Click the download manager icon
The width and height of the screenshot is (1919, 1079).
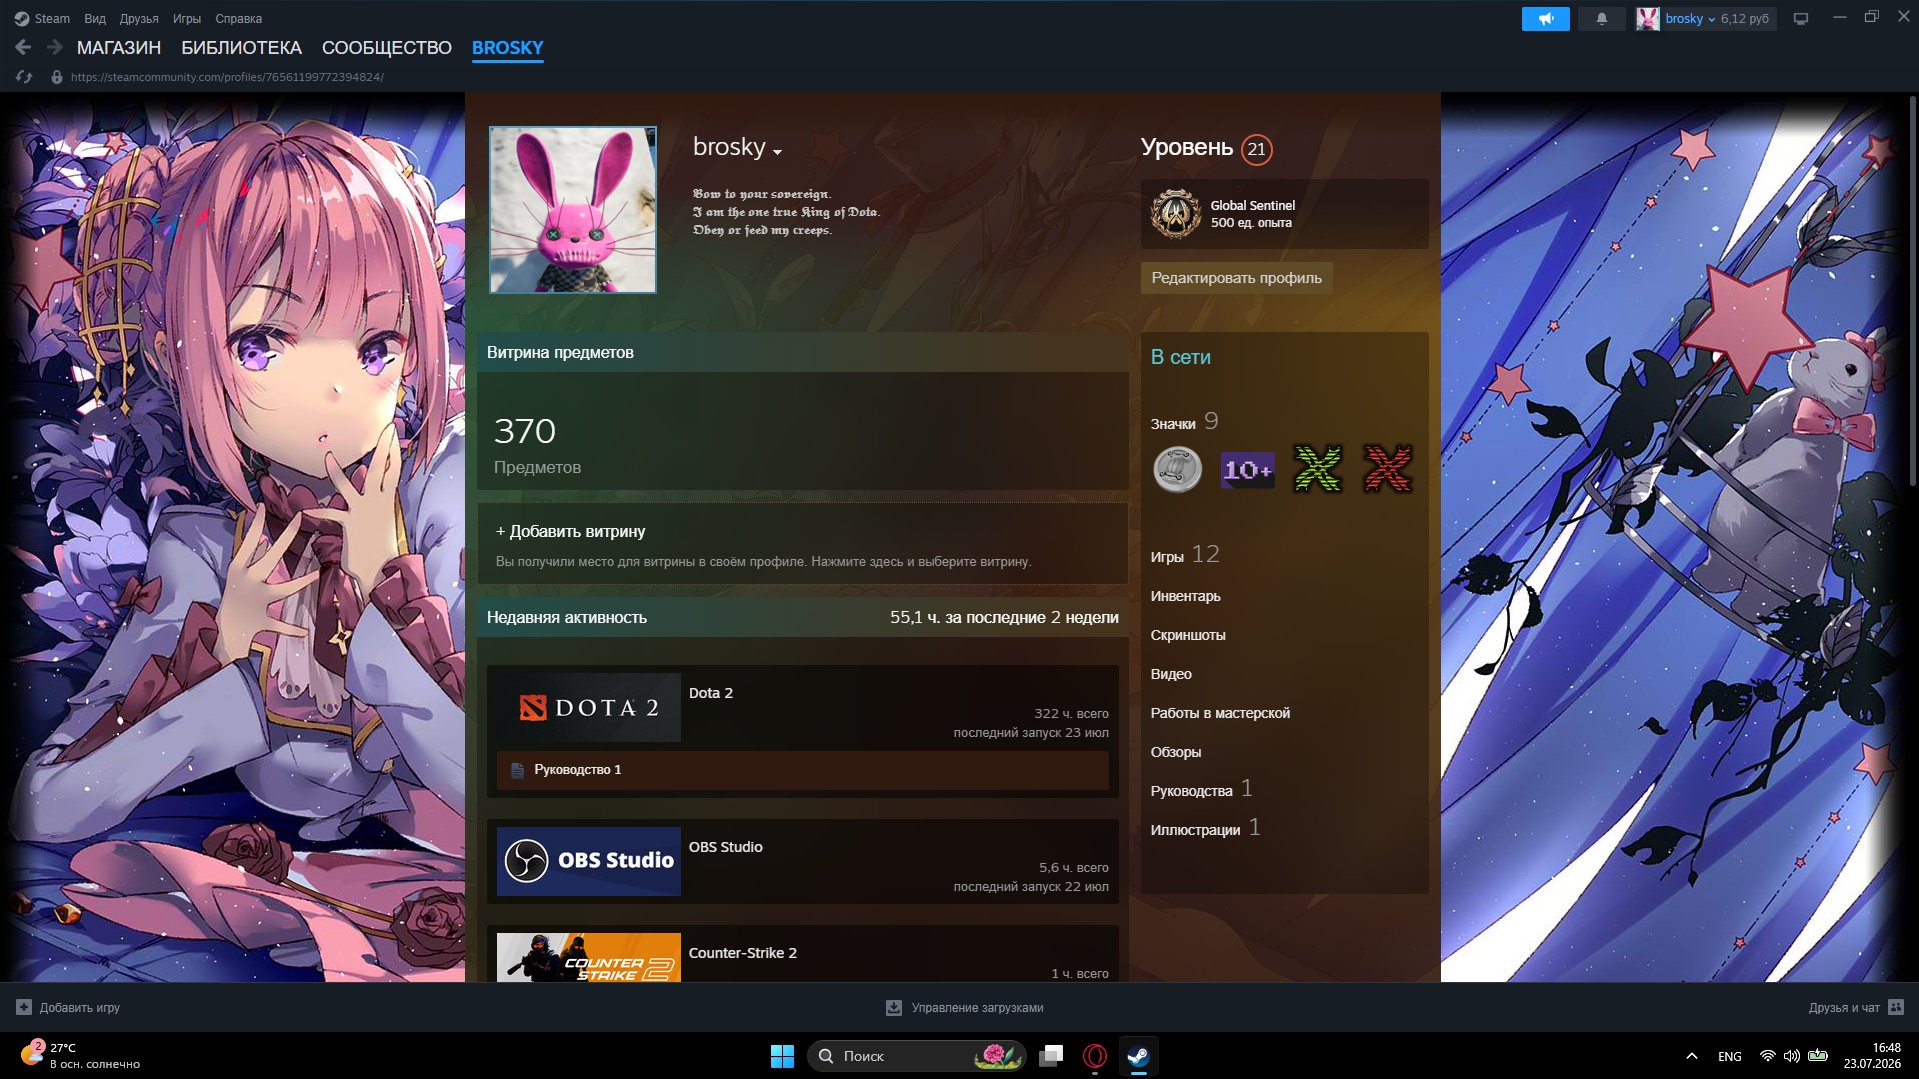[894, 1008]
